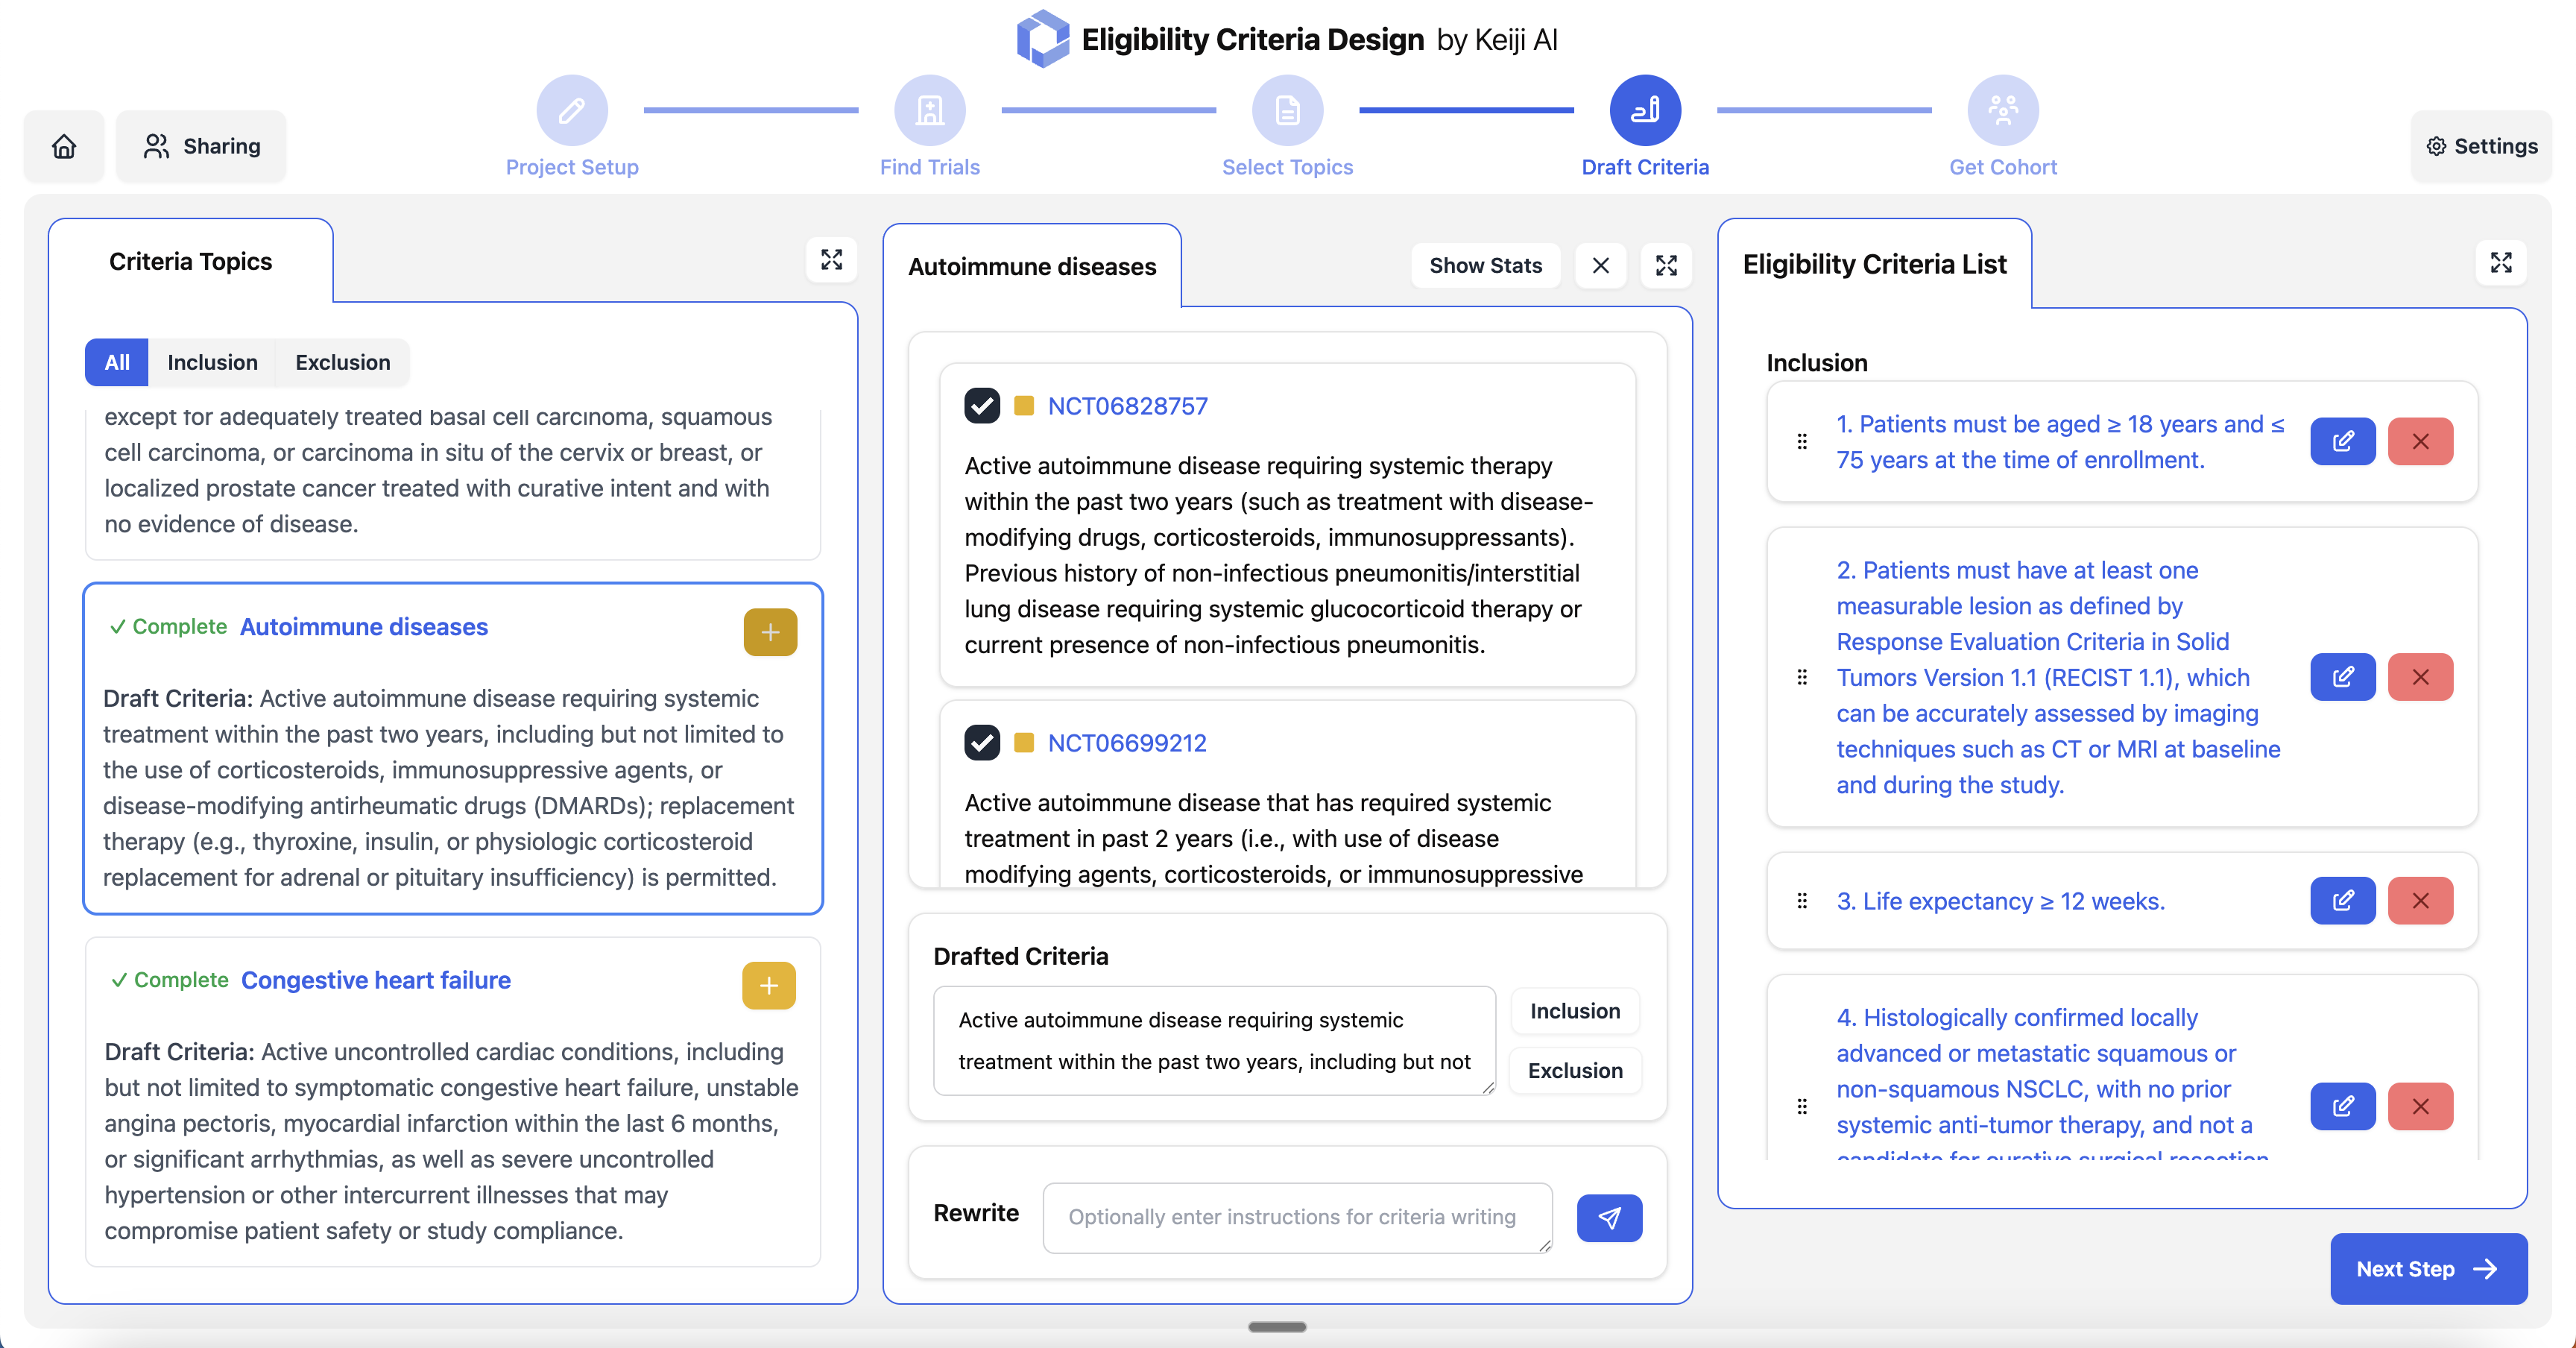Open the Get Cohort step icon
Image resolution: width=2576 pixels, height=1348 pixels.
tap(2002, 110)
